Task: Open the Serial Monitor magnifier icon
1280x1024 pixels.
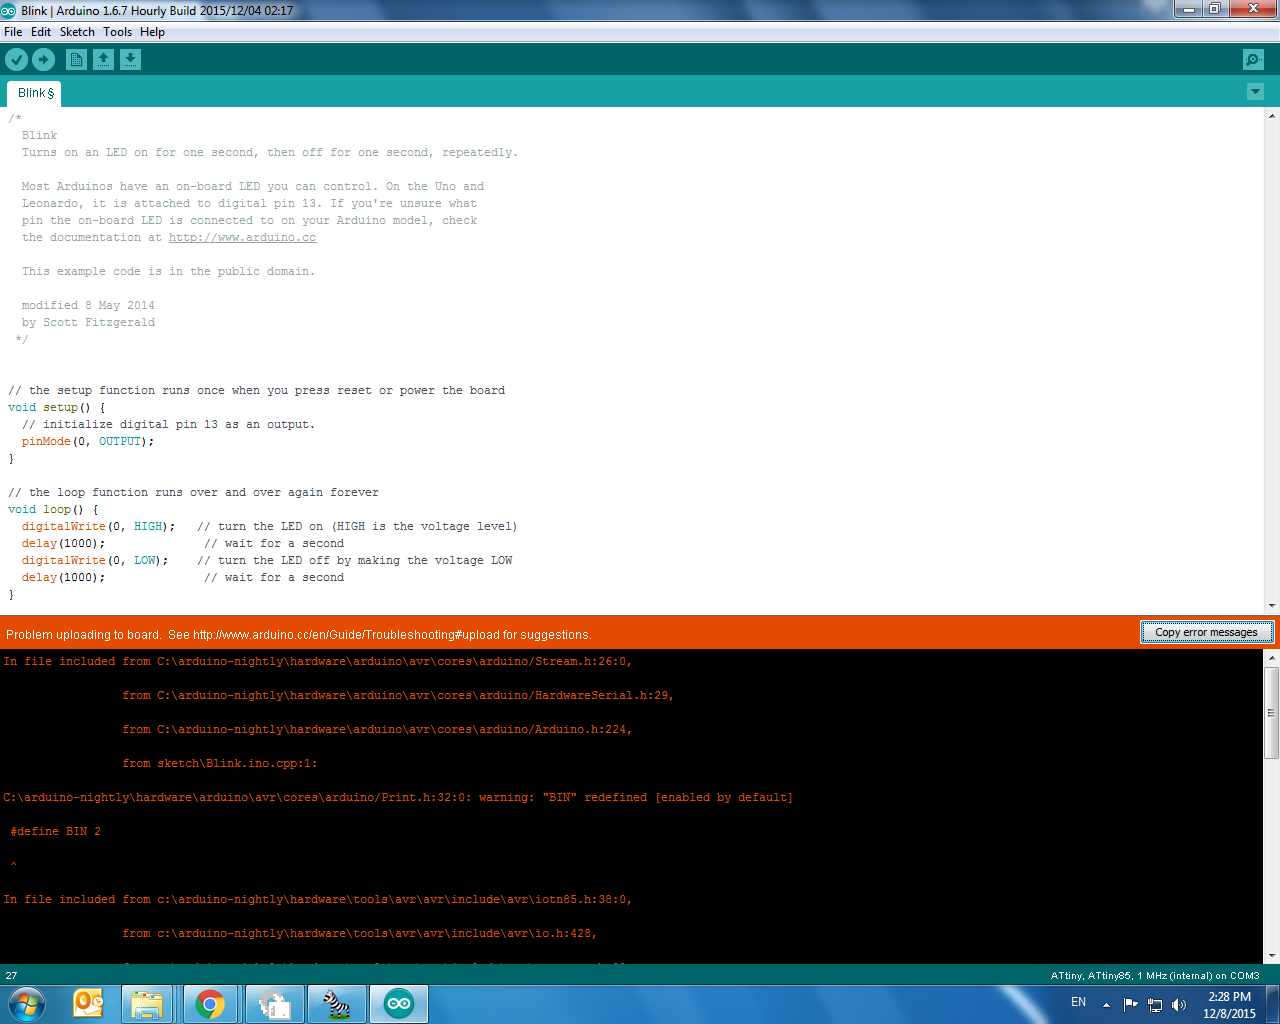Action: (1253, 60)
